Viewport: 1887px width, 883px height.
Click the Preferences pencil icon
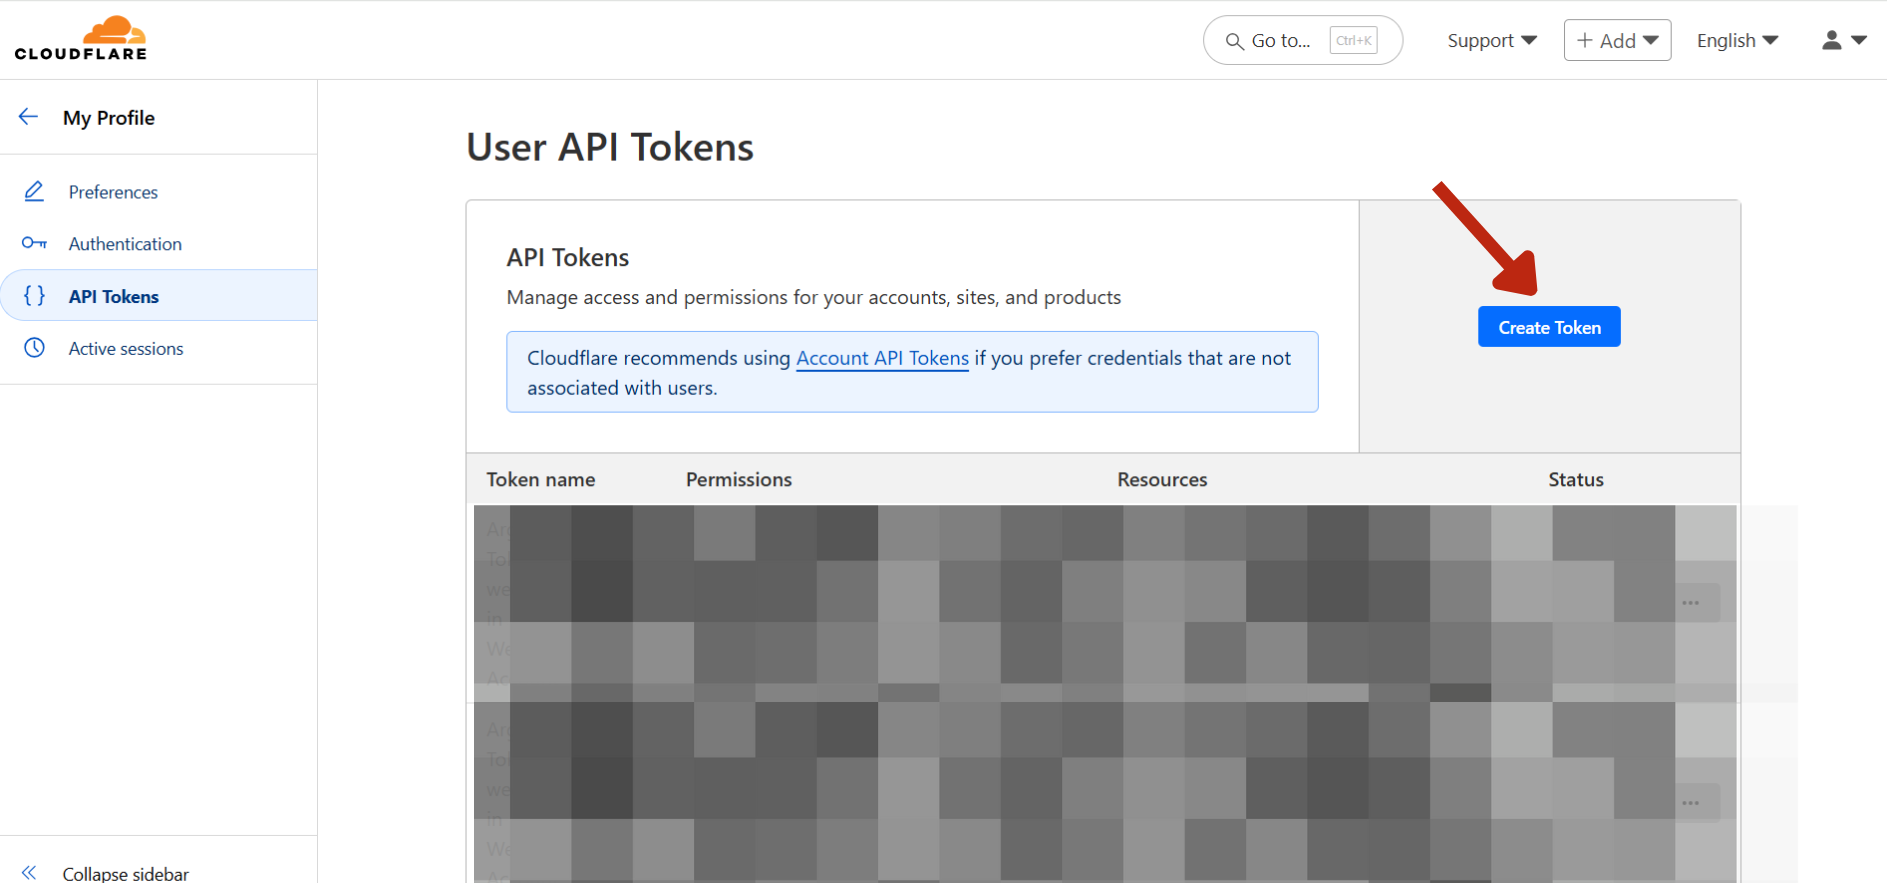(34, 191)
